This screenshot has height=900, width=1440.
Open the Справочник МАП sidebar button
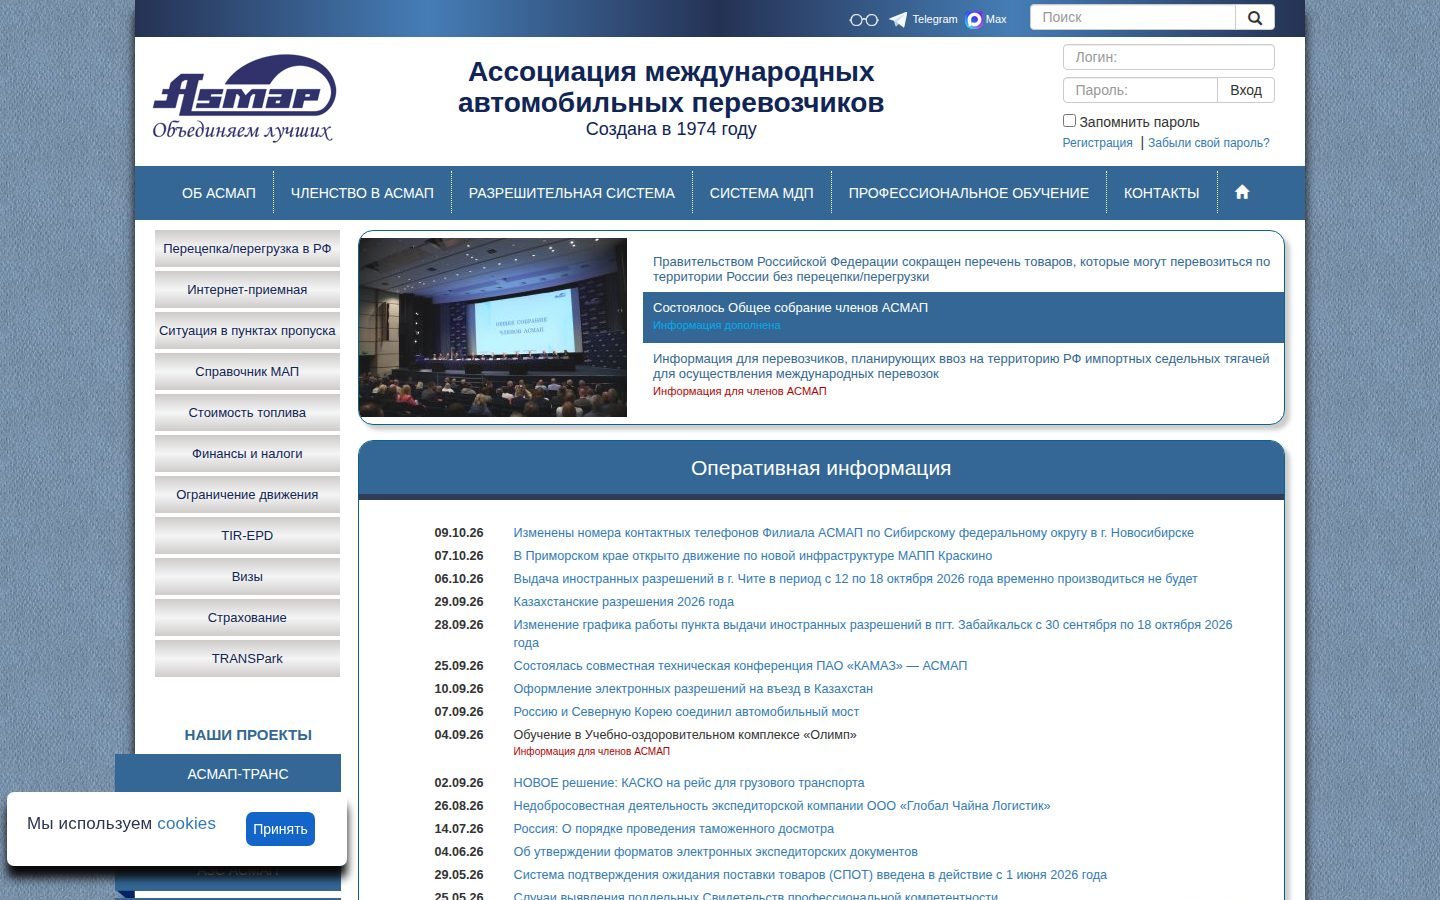247,372
